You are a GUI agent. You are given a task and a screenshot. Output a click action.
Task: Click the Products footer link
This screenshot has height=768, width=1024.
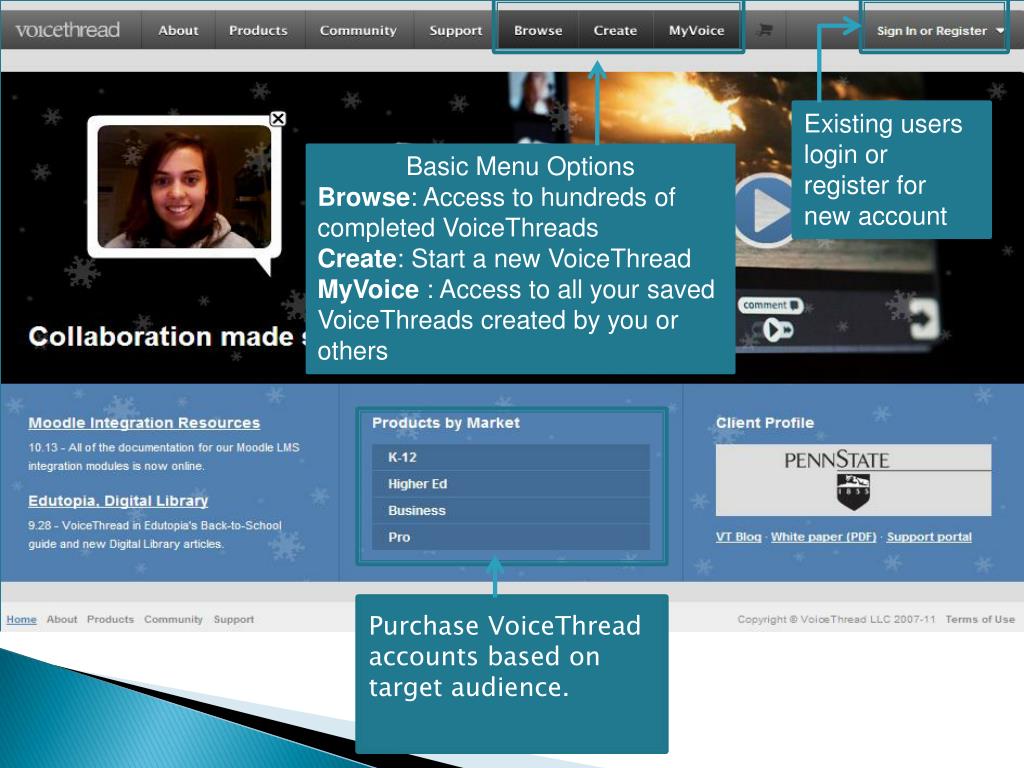[110, 619]
